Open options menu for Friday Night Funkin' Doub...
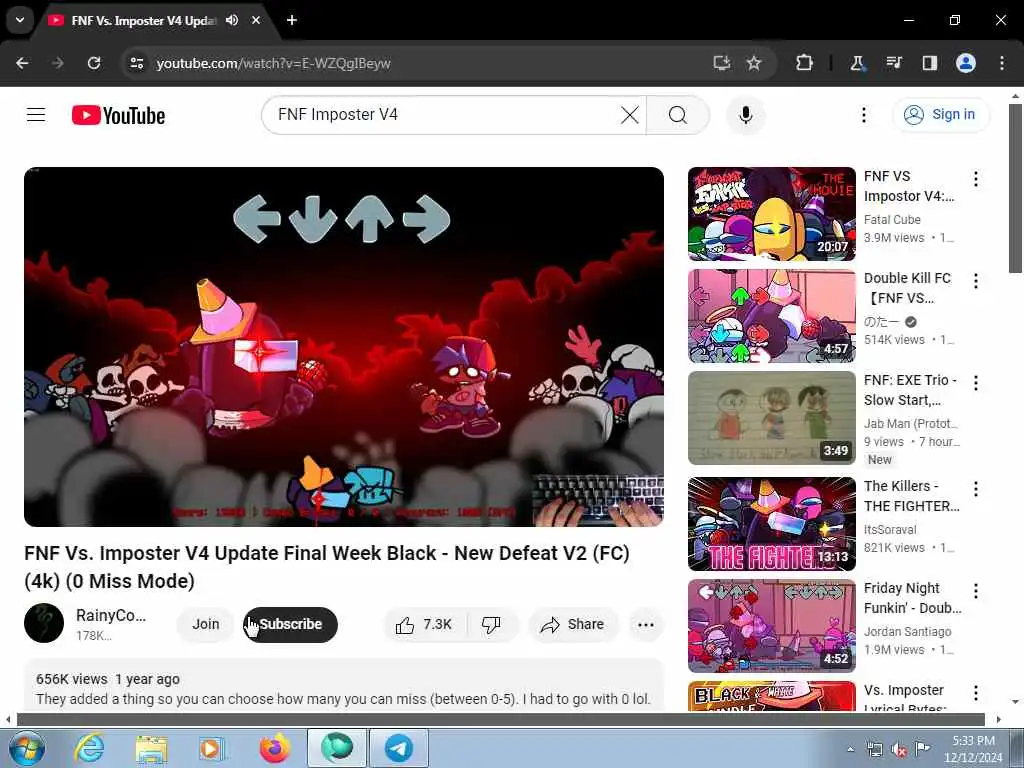 tap(976, 591)
